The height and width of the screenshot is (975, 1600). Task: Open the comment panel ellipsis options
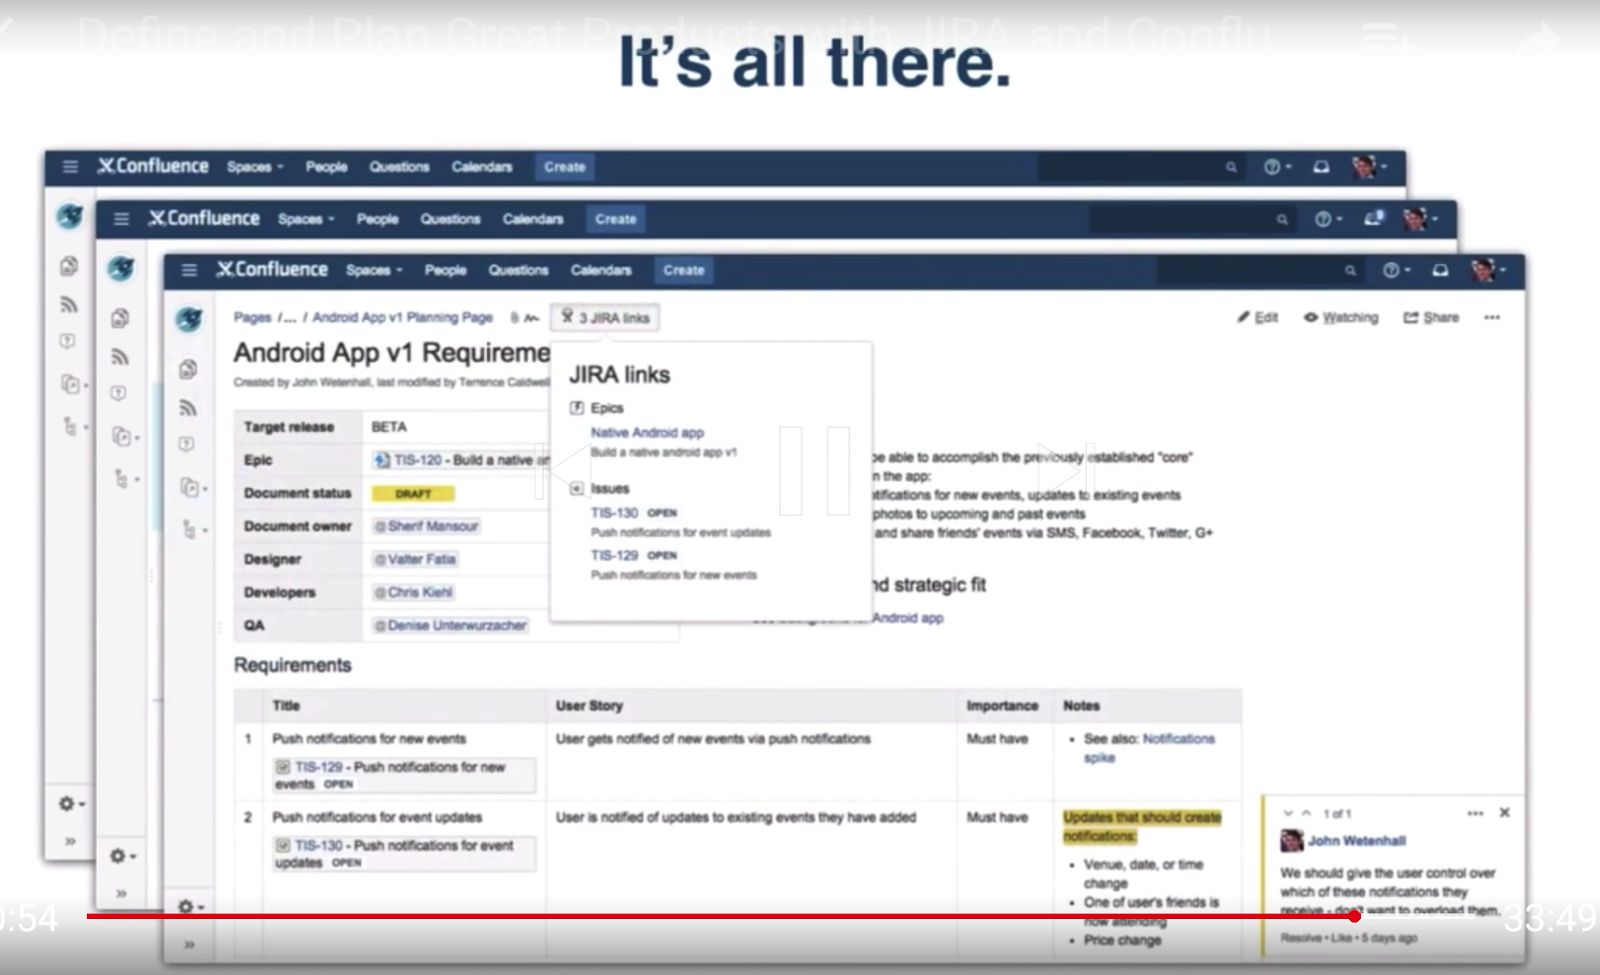point(1475,813)
